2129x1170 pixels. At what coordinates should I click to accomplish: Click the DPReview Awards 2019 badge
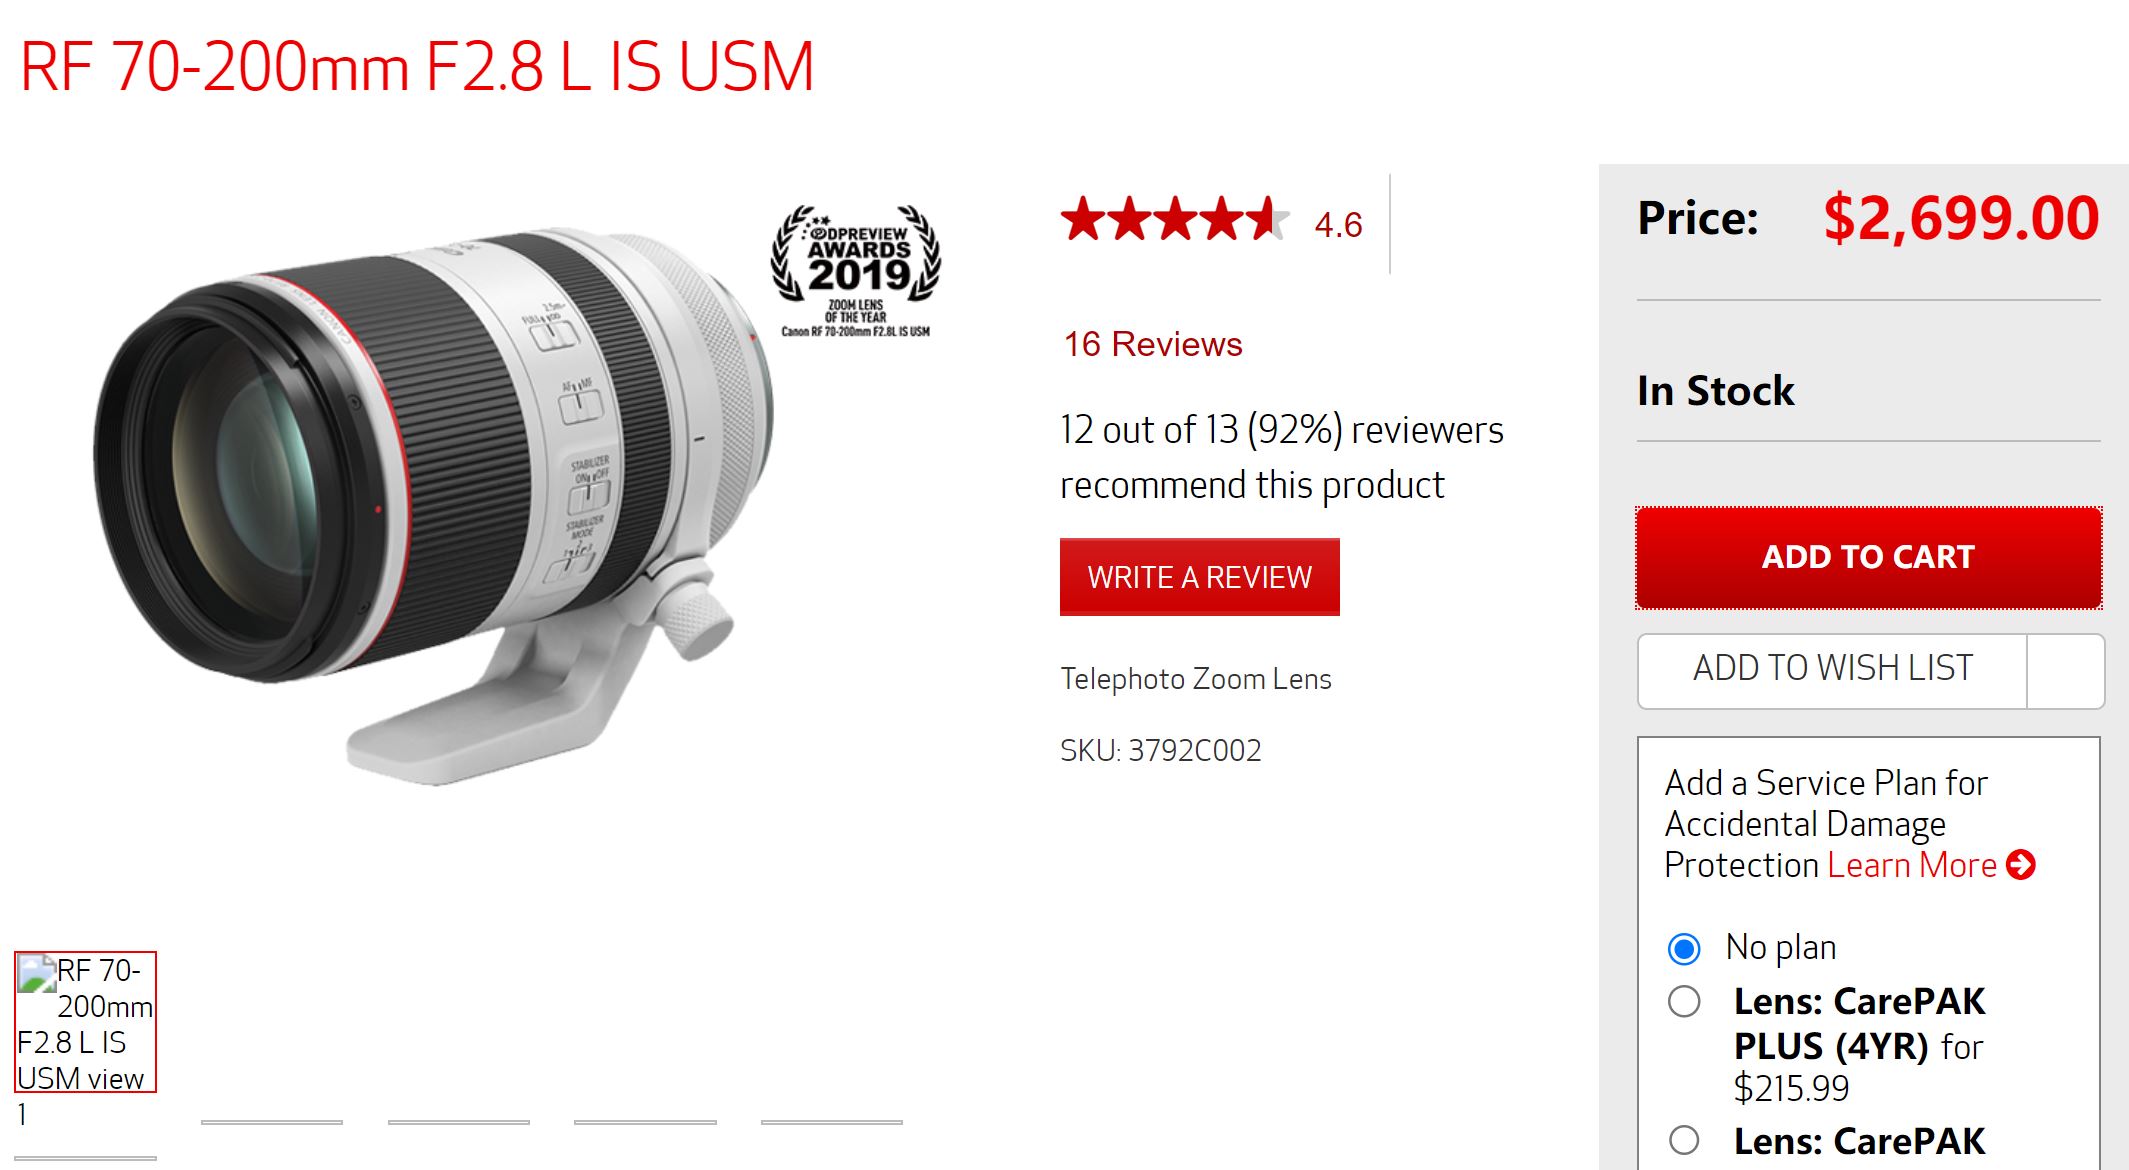click(856, 271)
